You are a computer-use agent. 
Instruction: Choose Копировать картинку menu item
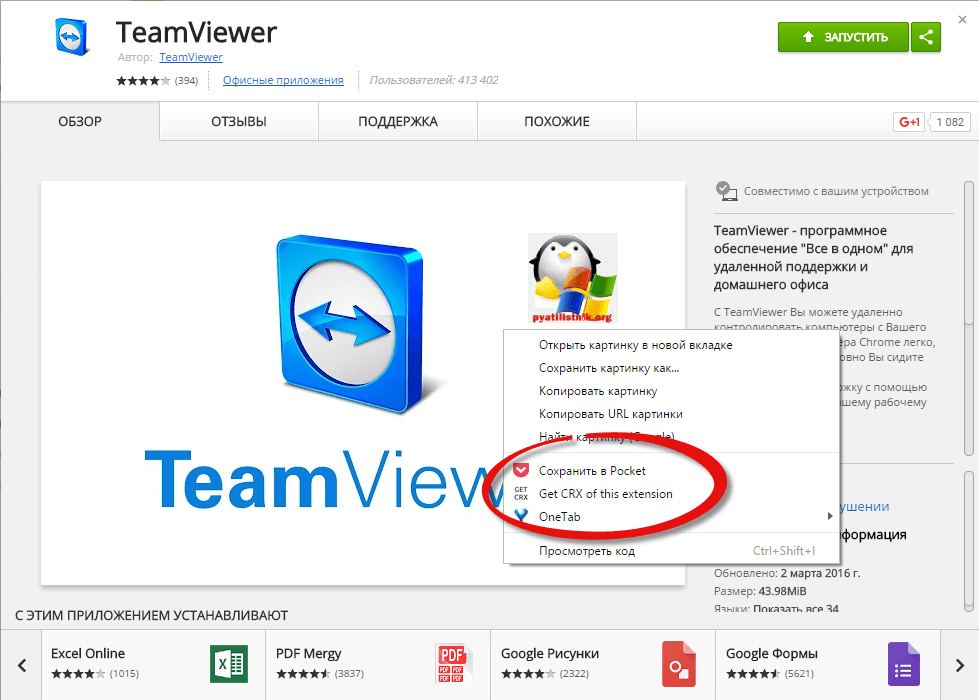click(x=672, y=391)
